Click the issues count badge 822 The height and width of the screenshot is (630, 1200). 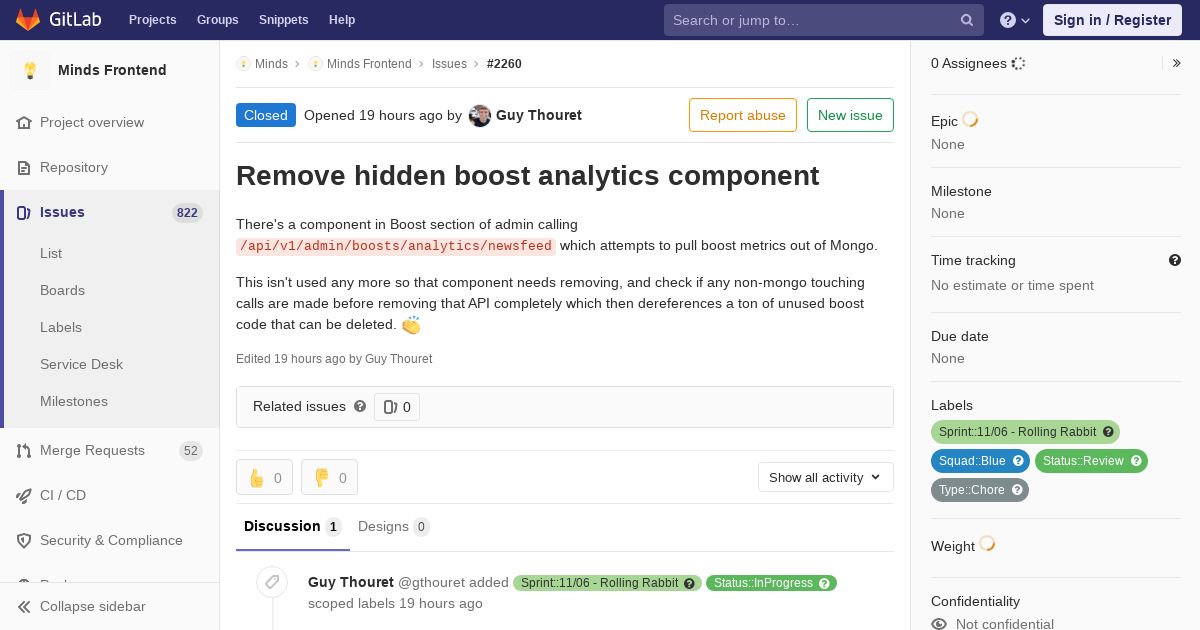pyautogui.click(x=187, y=212)
